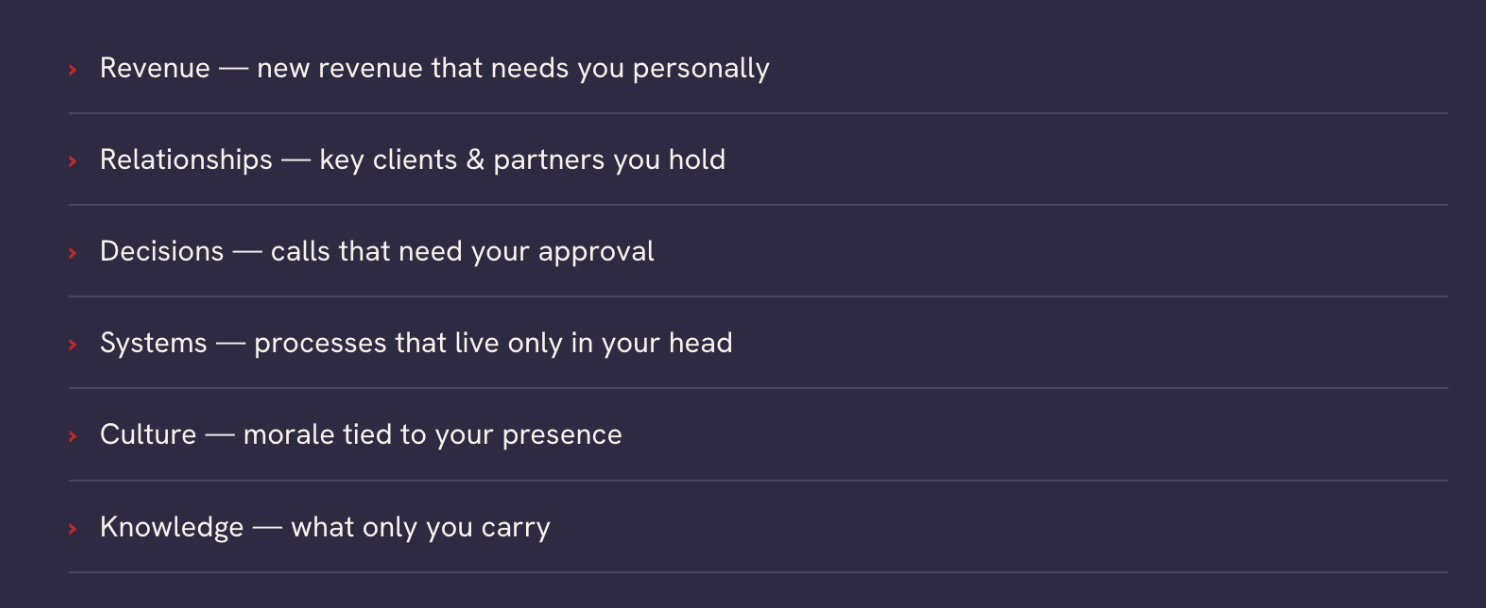Click the text 'what only you carry'
Image resolution: width=1486 pixels, height=608 pixels.
420,528
